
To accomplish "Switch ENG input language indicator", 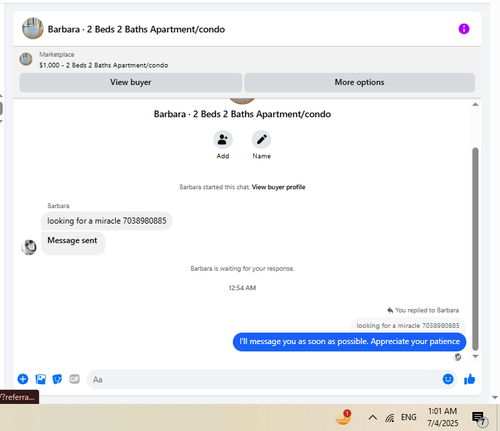I will (x=409, y=417).
